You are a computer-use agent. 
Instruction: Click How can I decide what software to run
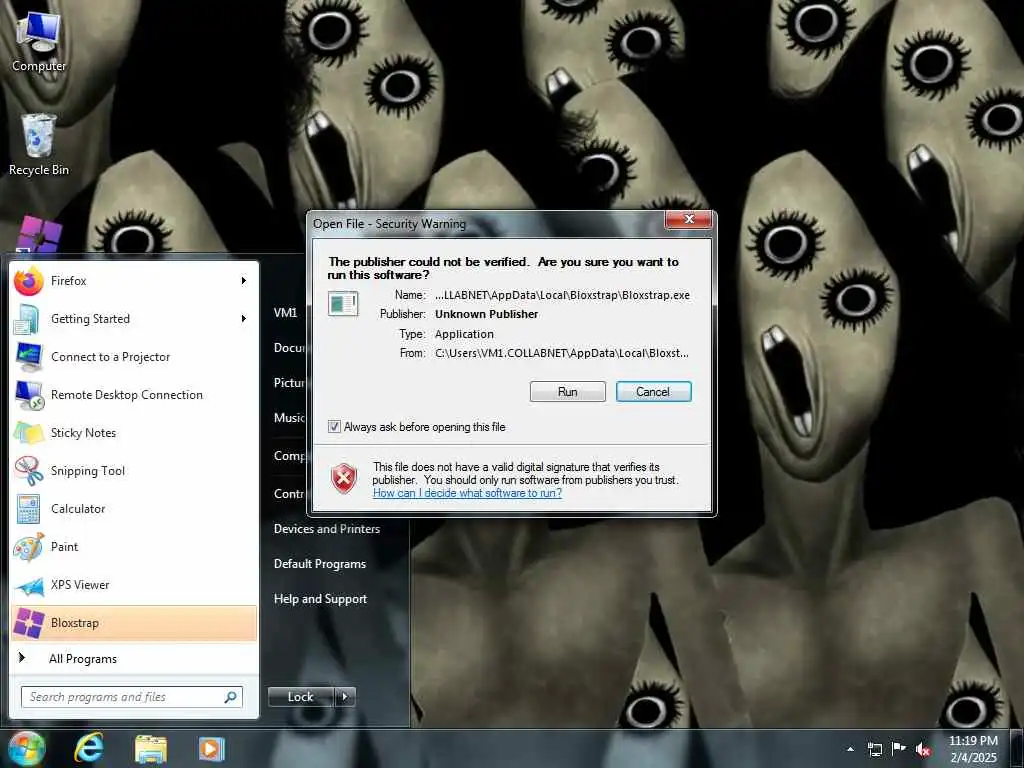tap(467, 493)
